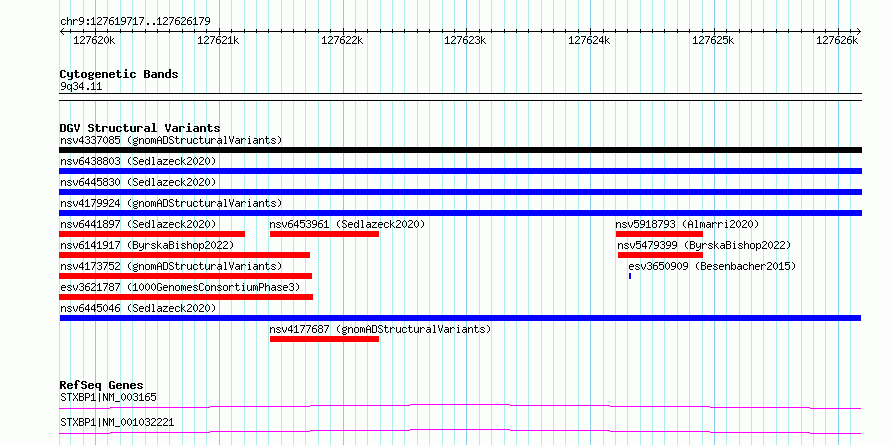The height and width of the screenshot is (445, 890).
Task: Open the nsv6141917 ByrskaBishop2022 label
Action: click(x=147, y=245)
